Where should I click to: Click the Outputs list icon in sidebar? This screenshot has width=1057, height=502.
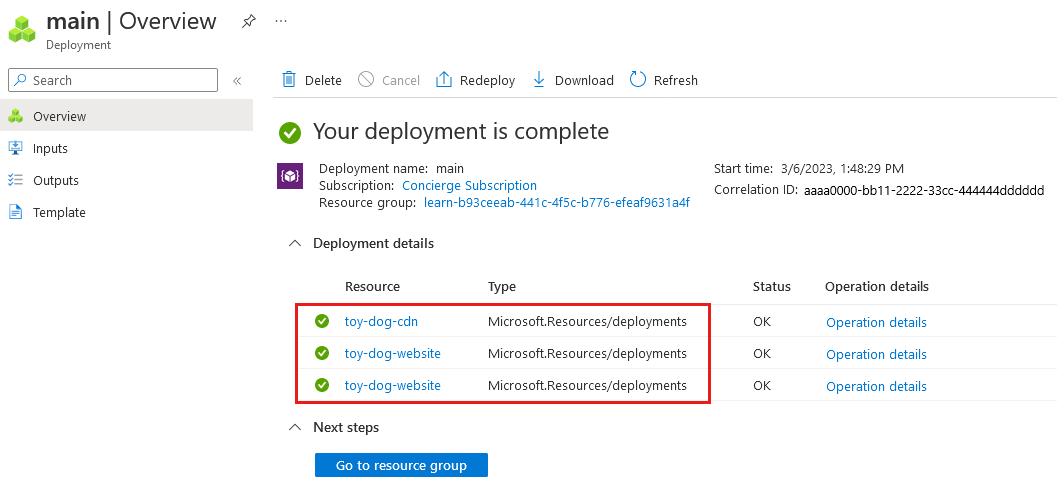point(16,180)
